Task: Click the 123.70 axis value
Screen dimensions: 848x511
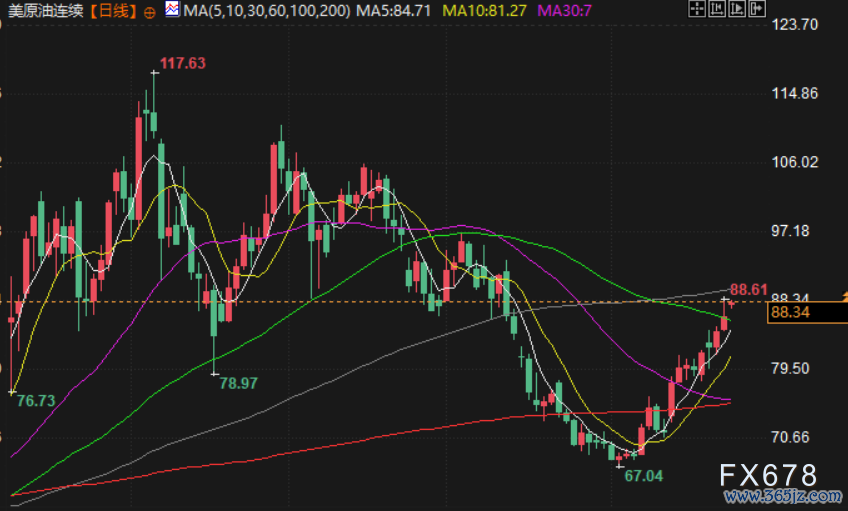Action: pyautogui.click(x=794, y=24)
